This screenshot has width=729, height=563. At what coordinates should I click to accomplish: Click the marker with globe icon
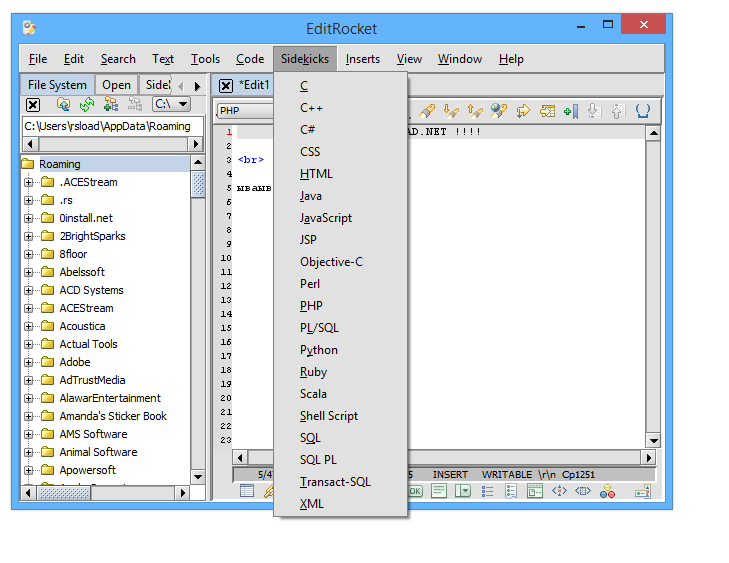pyautogui.click(x=498, y=111)
